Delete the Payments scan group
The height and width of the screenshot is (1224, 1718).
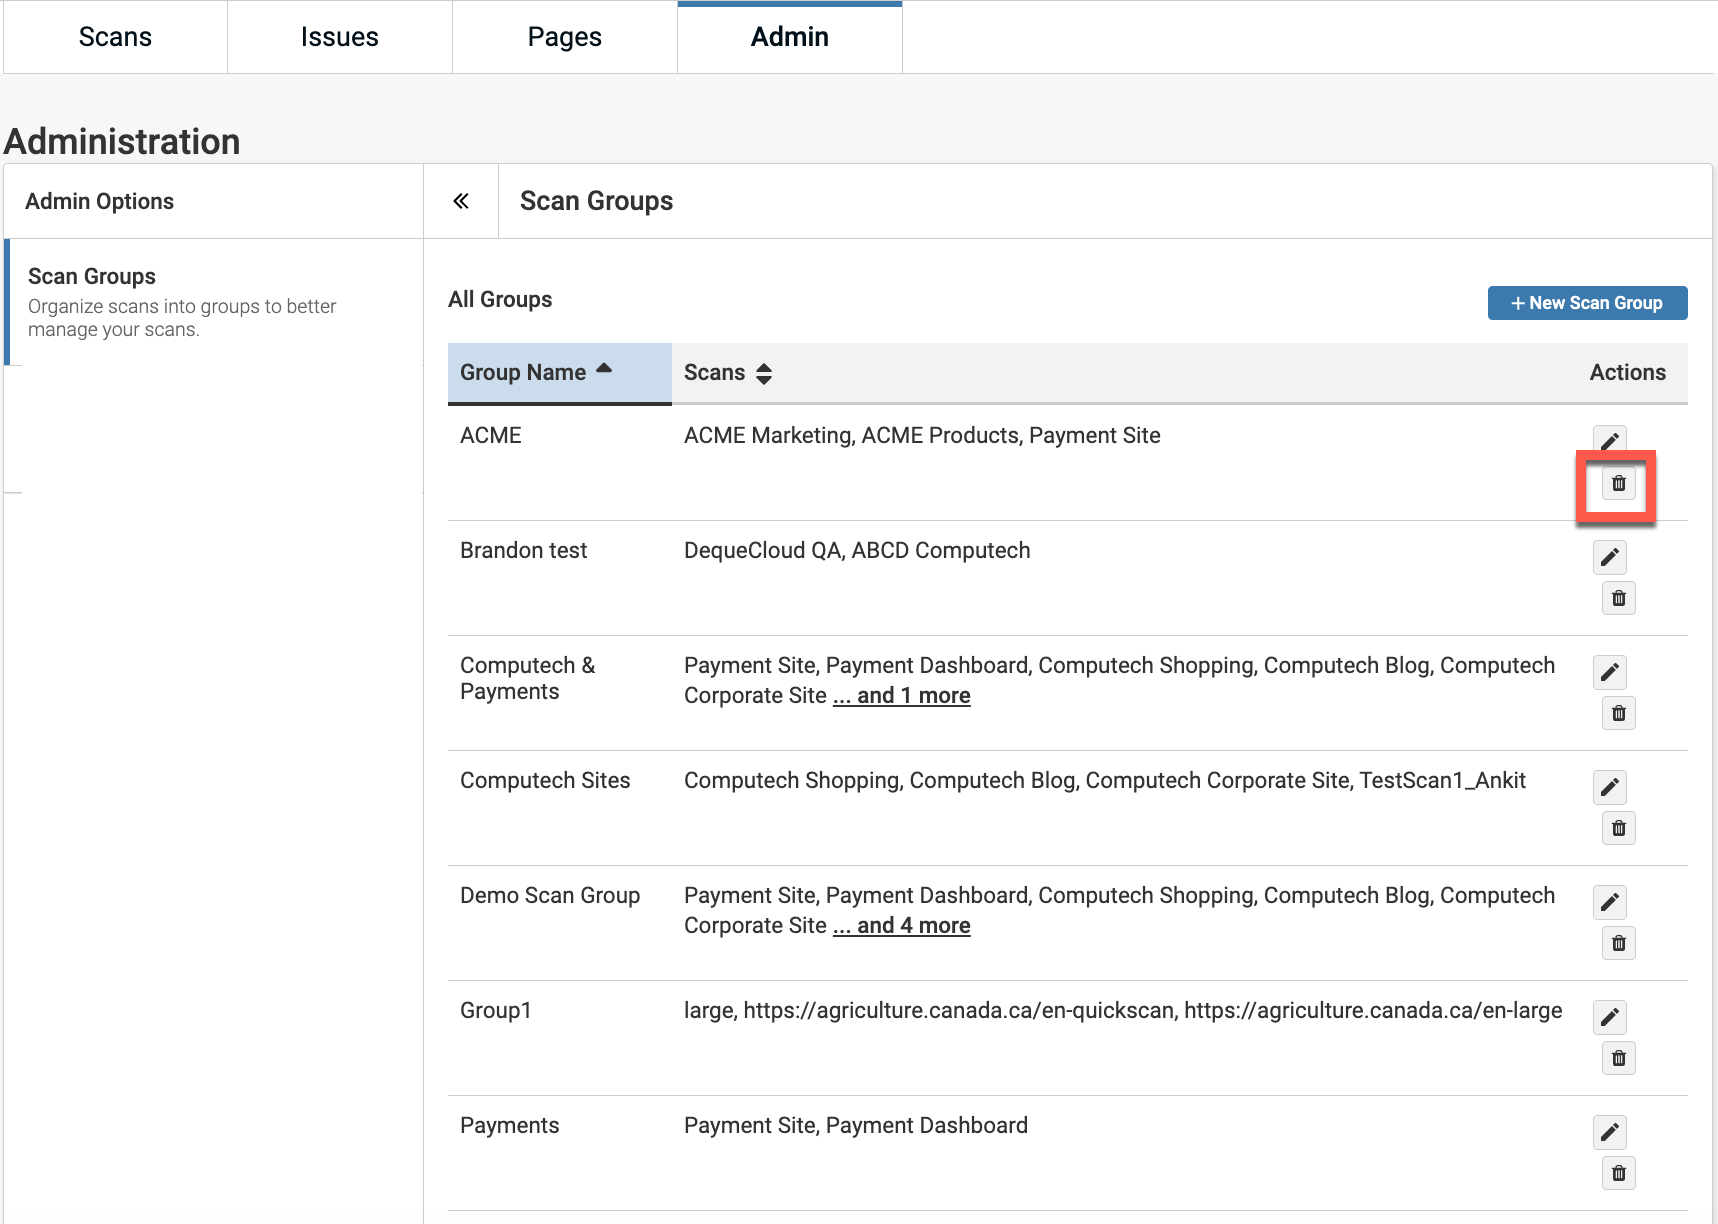(x=1618, y=1174)
